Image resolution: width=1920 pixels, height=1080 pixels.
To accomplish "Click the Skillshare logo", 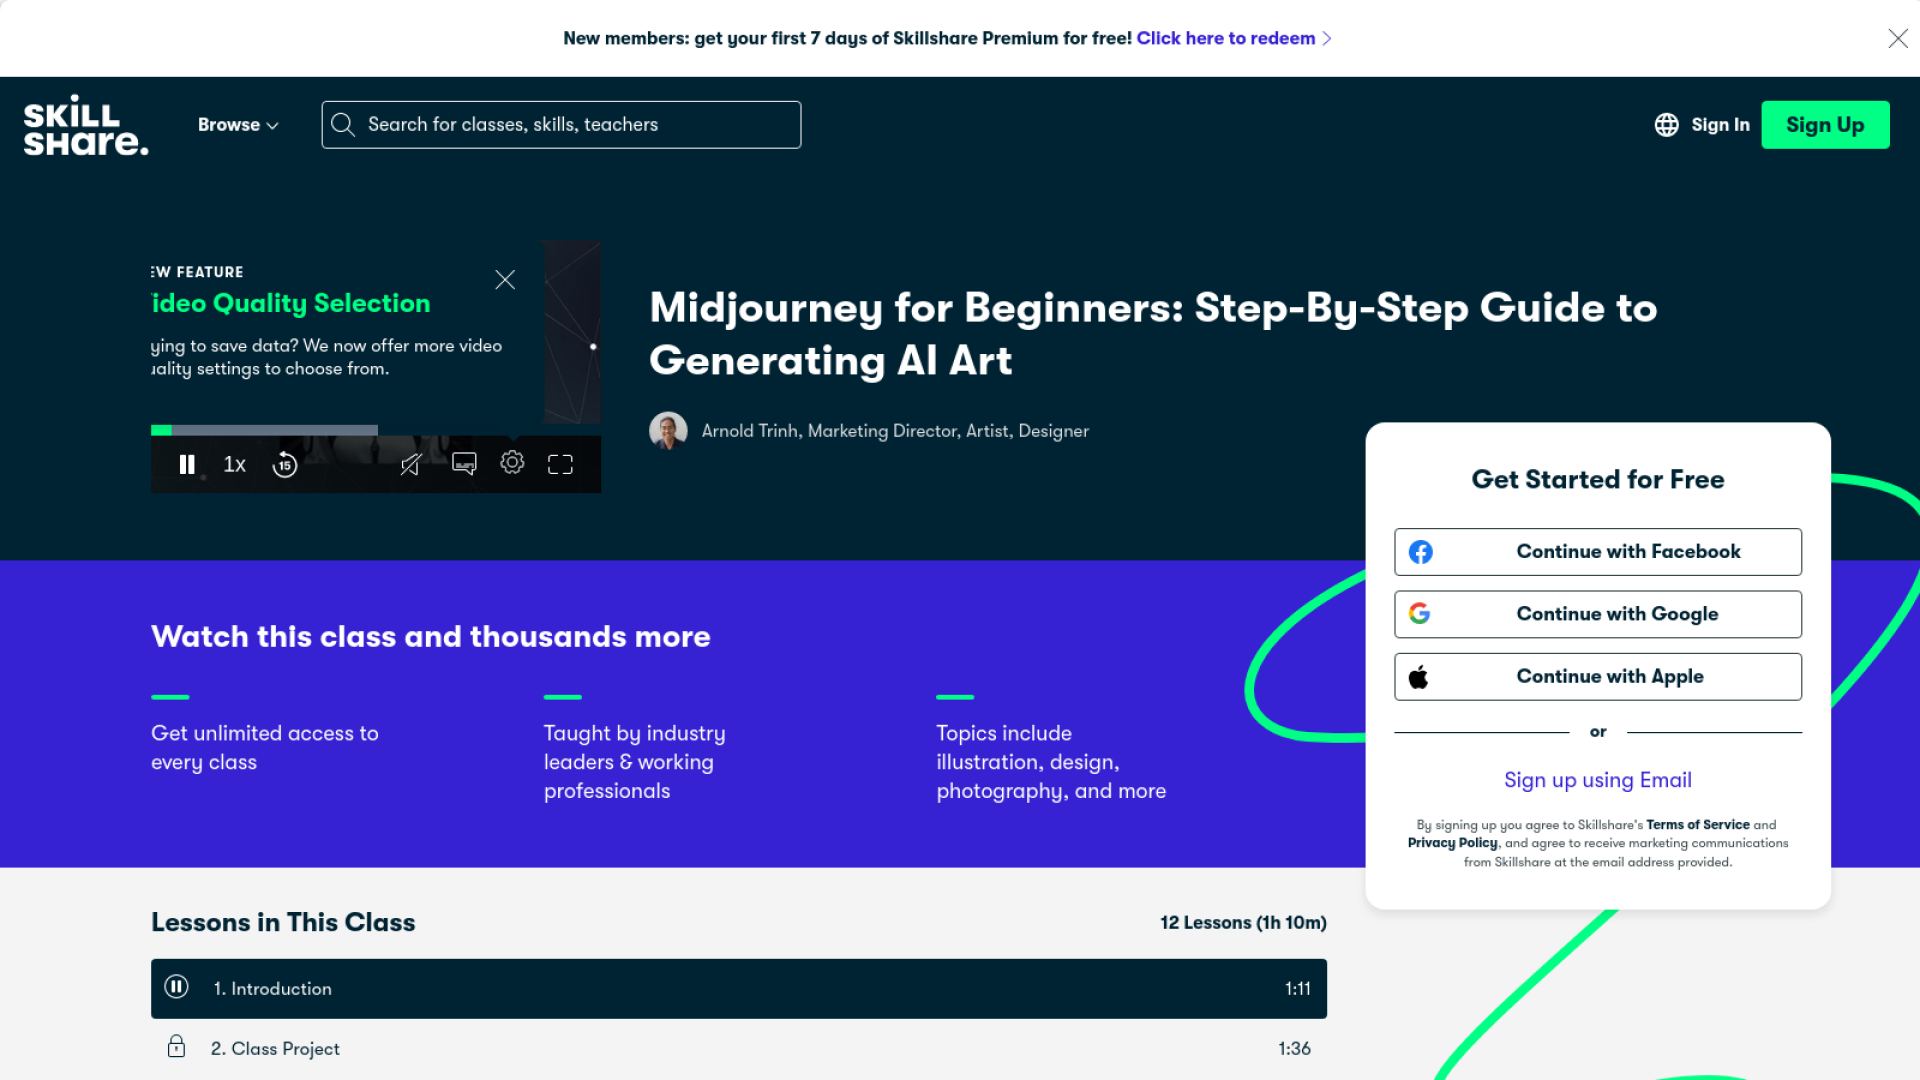I will click(x=86, y=126).
